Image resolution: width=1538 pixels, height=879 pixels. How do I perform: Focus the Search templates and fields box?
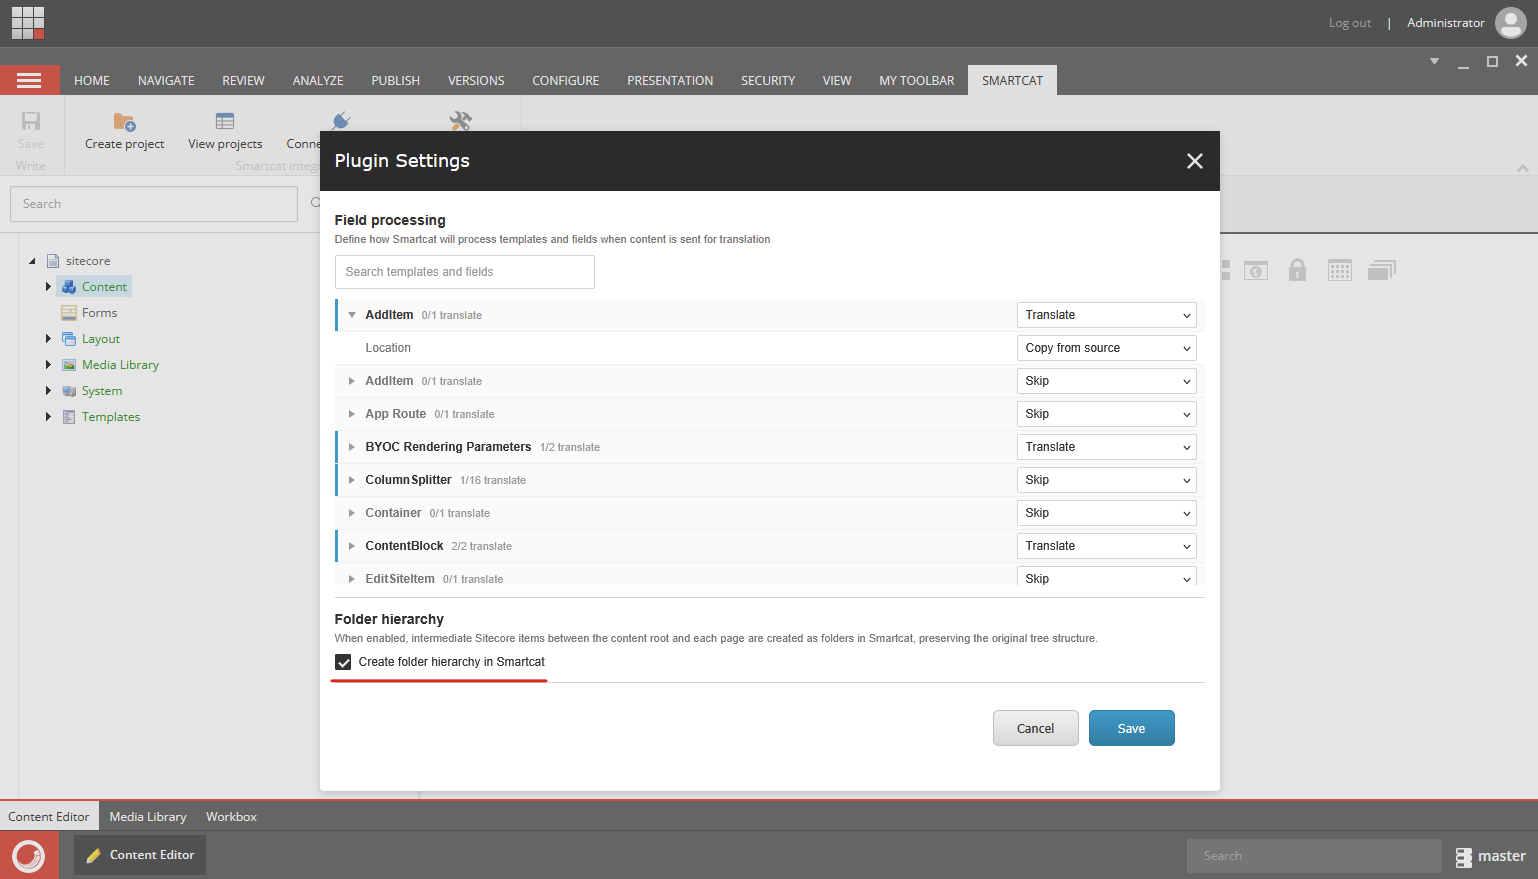(x=465, y=272)
